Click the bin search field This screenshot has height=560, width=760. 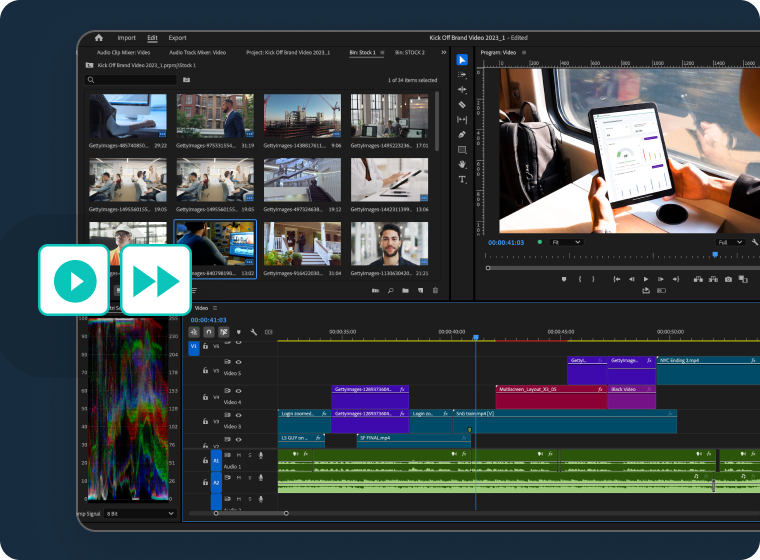(132, 80)
